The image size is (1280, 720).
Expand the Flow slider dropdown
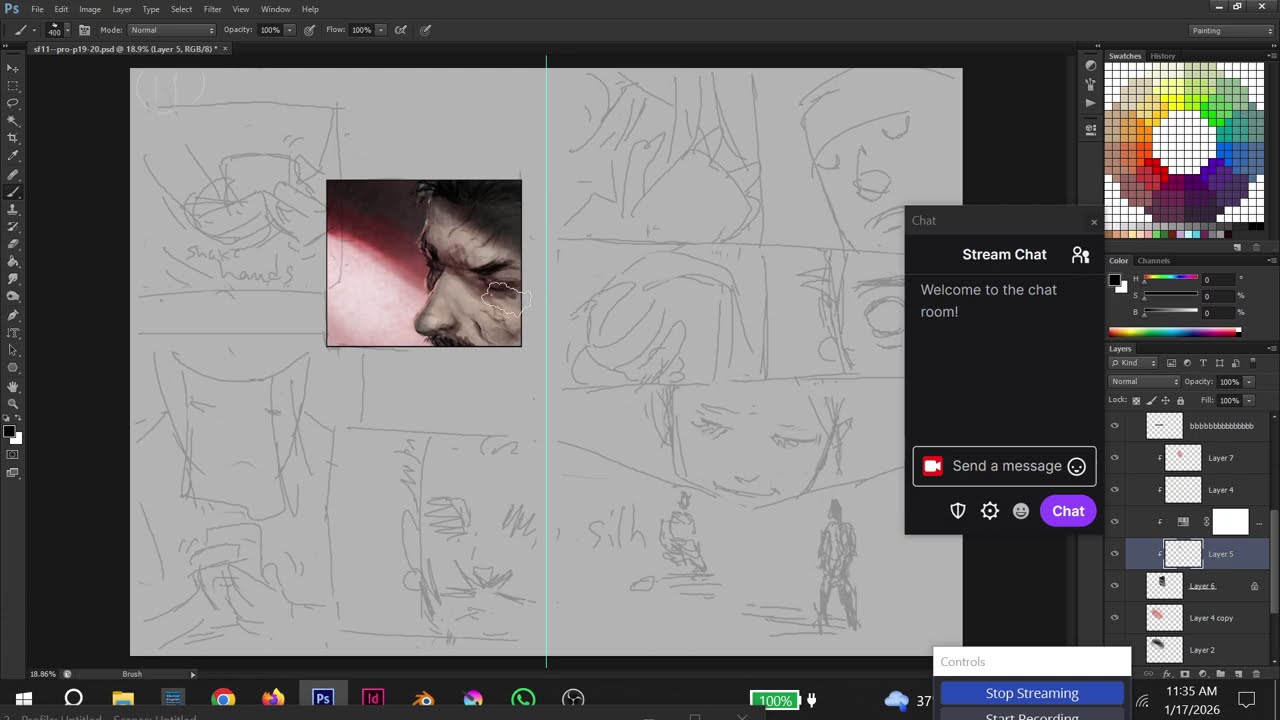(x=381, y=30)
